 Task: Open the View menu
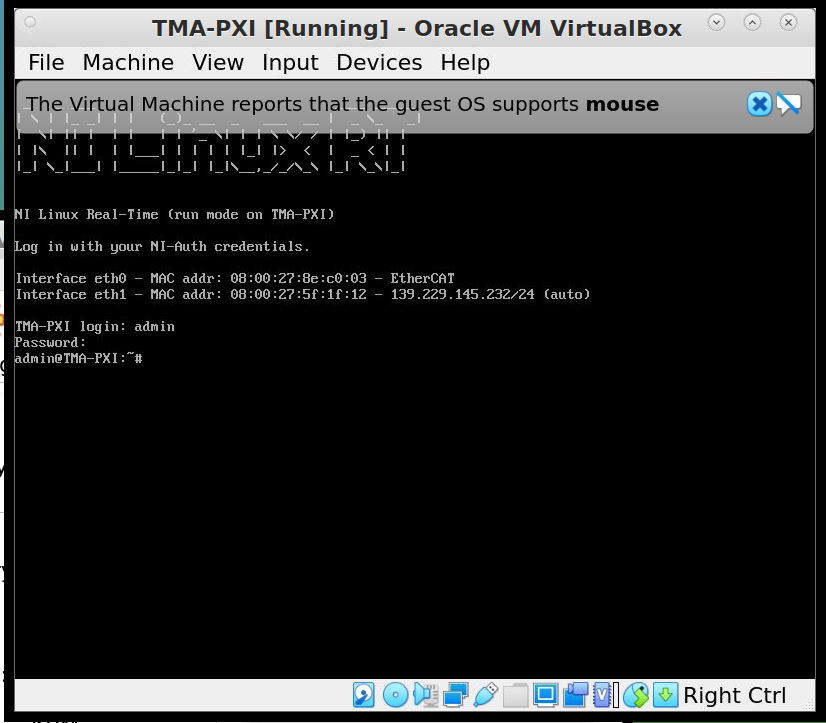218,63
